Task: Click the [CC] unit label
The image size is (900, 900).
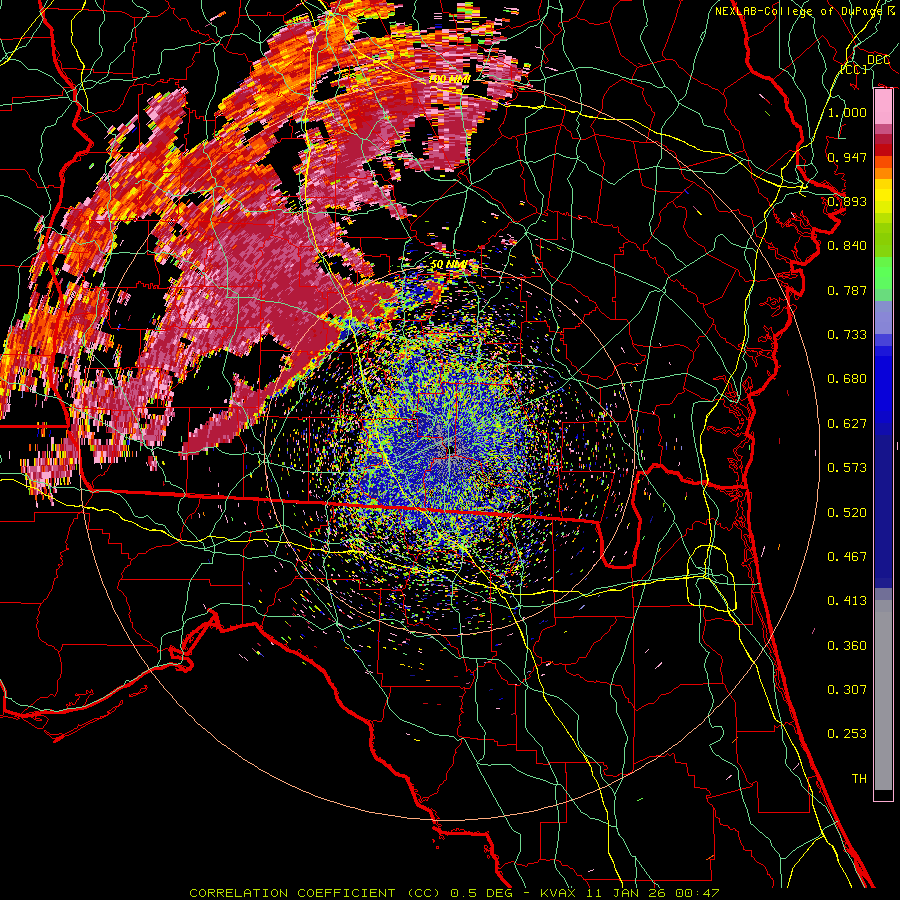Action: point(854,69)
